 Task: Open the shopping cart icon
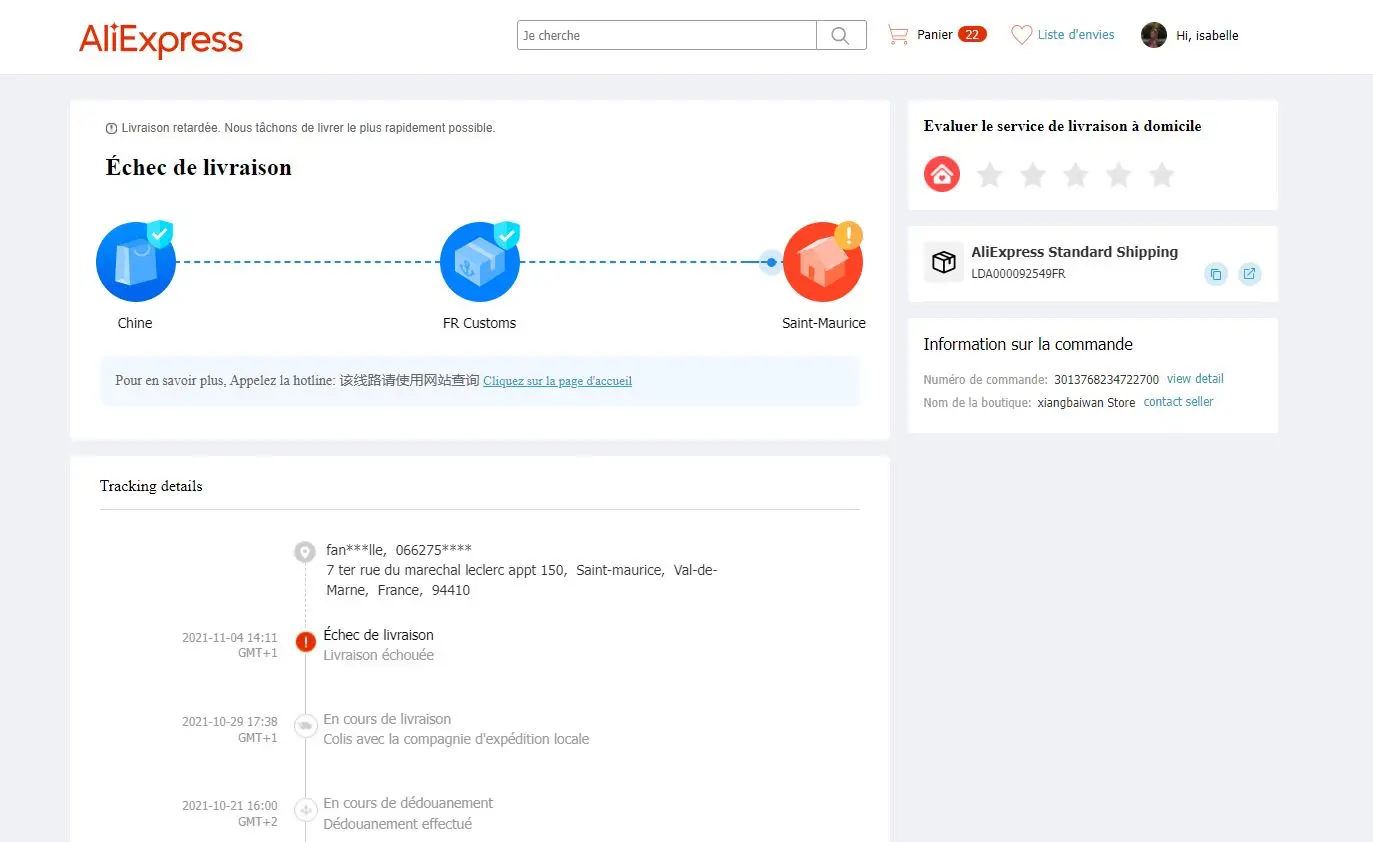point(898,35)
